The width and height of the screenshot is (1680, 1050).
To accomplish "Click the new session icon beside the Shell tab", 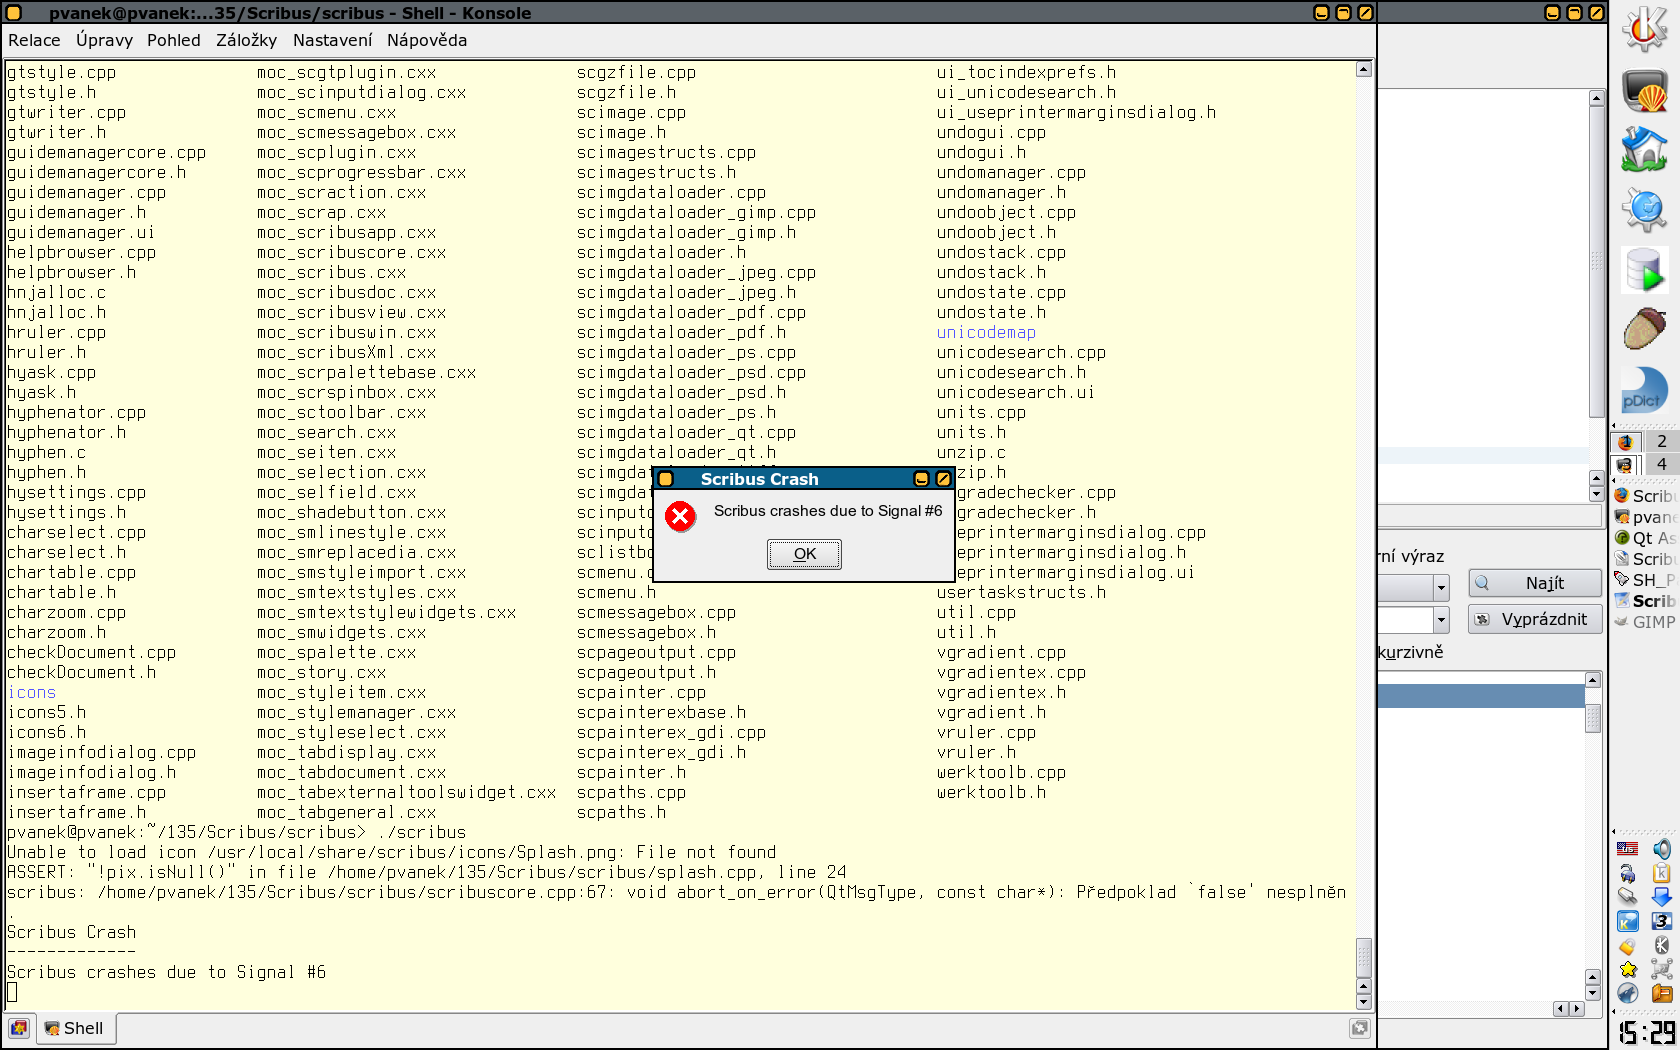I will point(19,1028).
